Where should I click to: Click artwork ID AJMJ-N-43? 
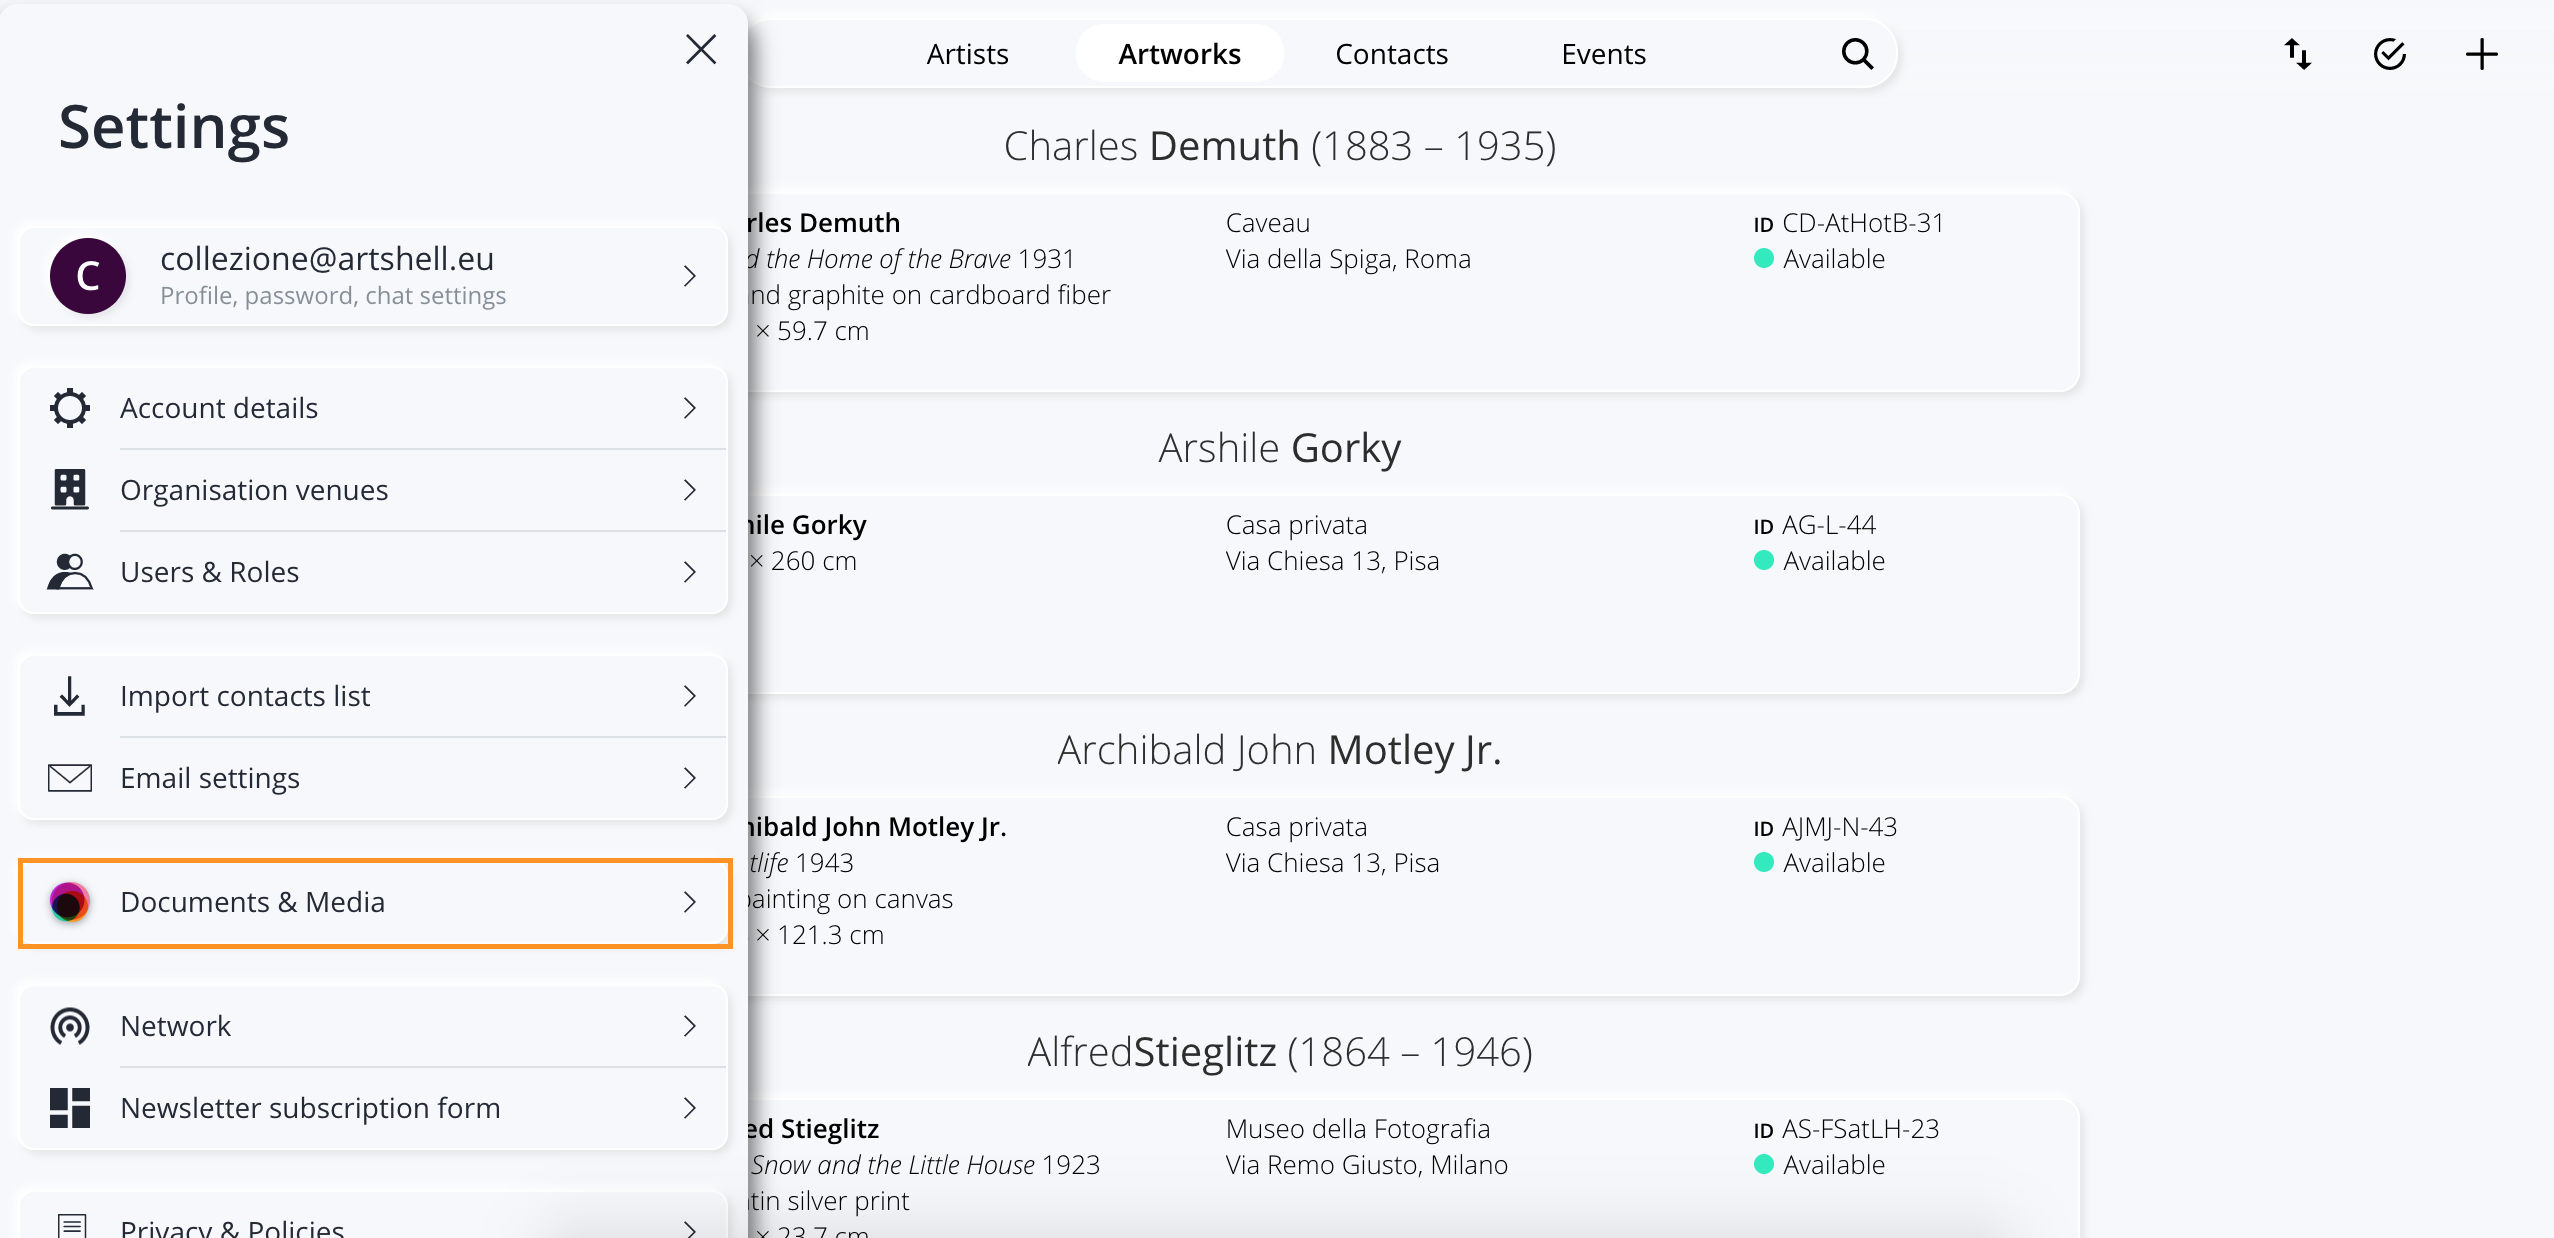[1825, 827]
